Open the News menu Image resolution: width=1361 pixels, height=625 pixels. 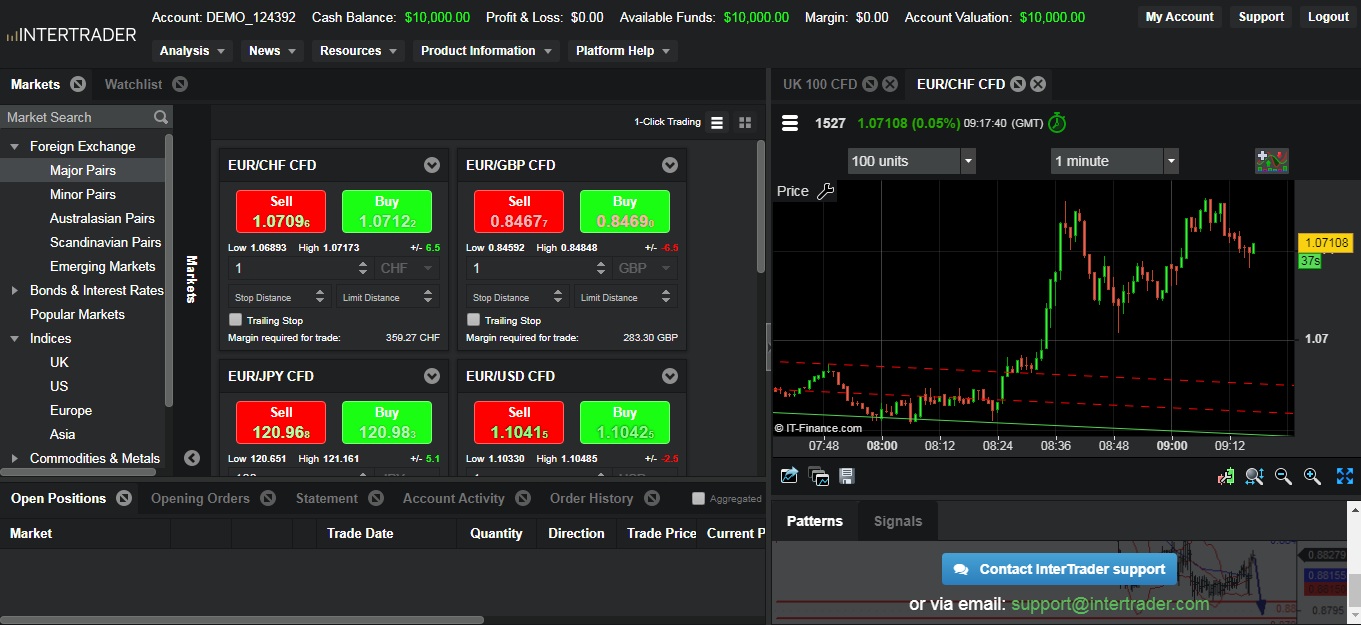point(273,51)
